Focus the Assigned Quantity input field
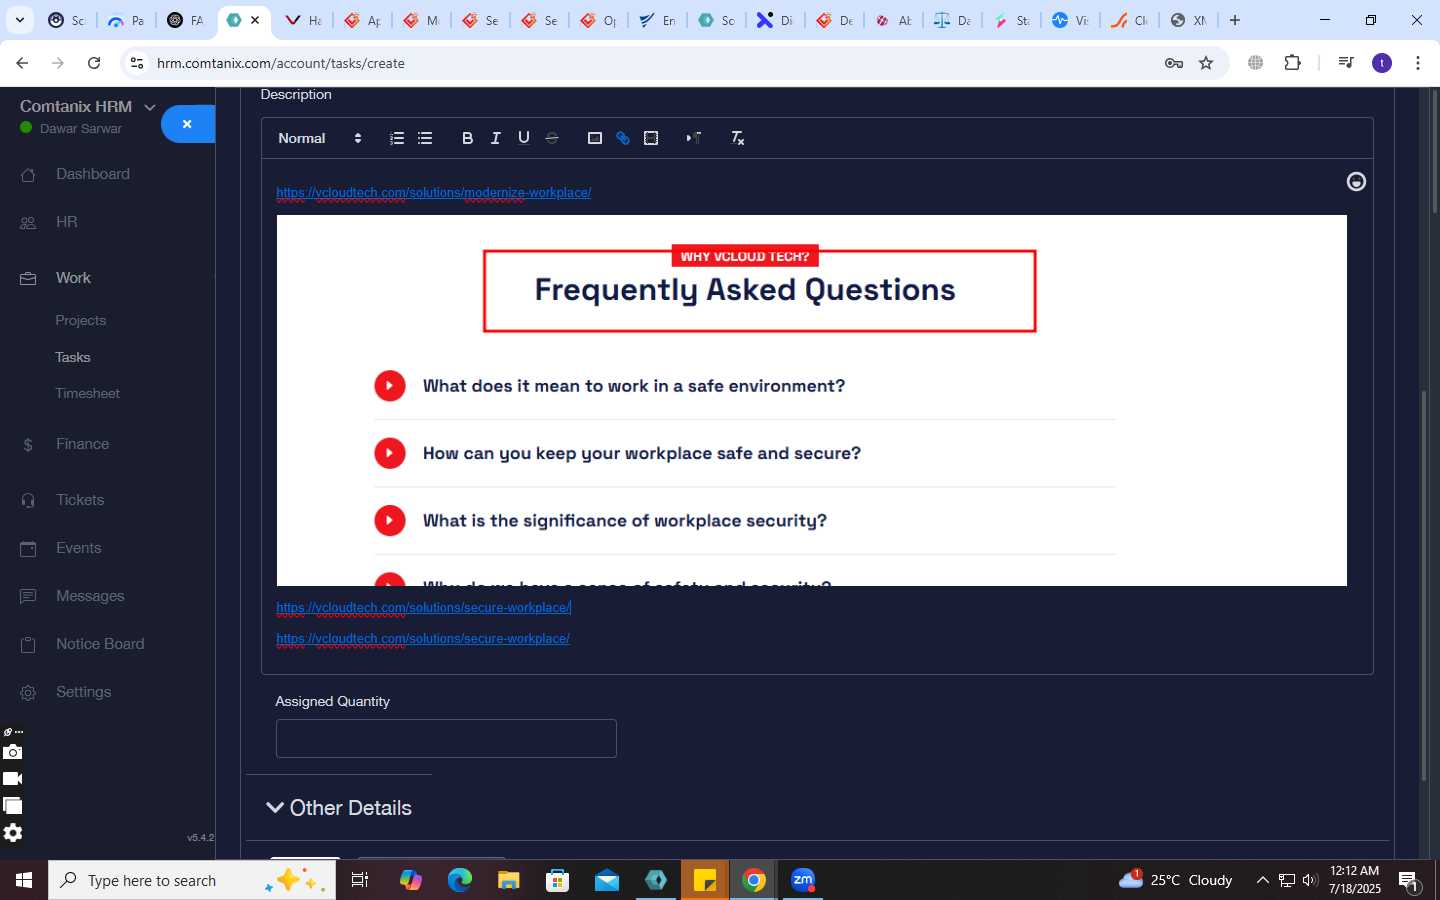The width and height of the screenshot is (1440, 900). click(446, 738)
